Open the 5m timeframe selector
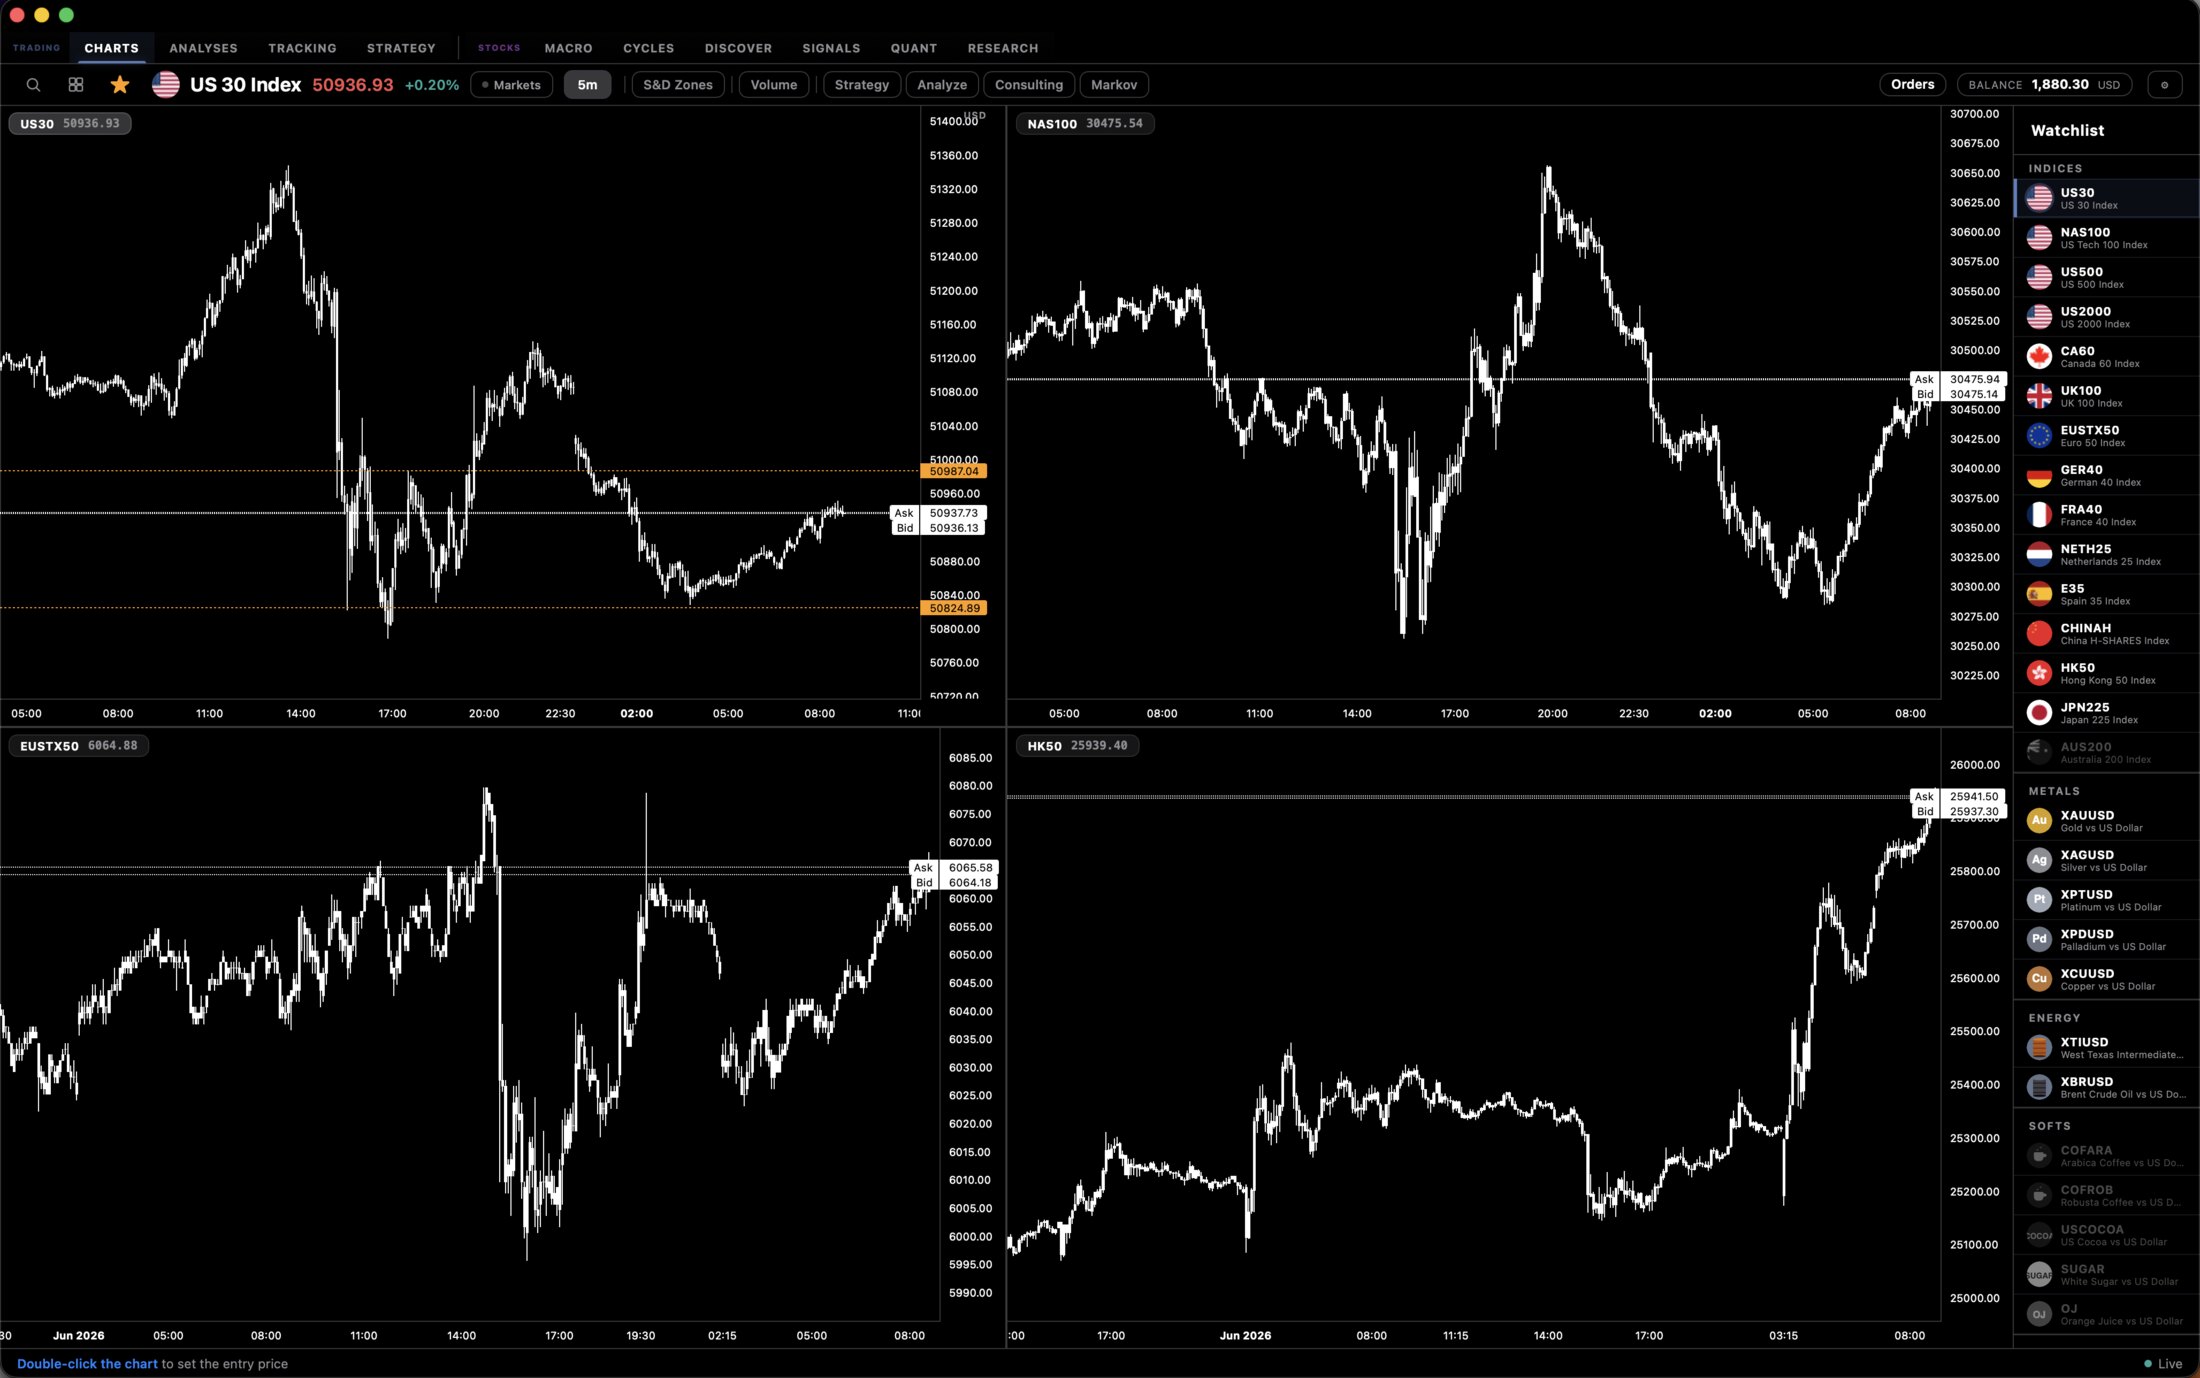Image resolution: width=2200 pixels, height=1378 pixels. pos(587,85)
